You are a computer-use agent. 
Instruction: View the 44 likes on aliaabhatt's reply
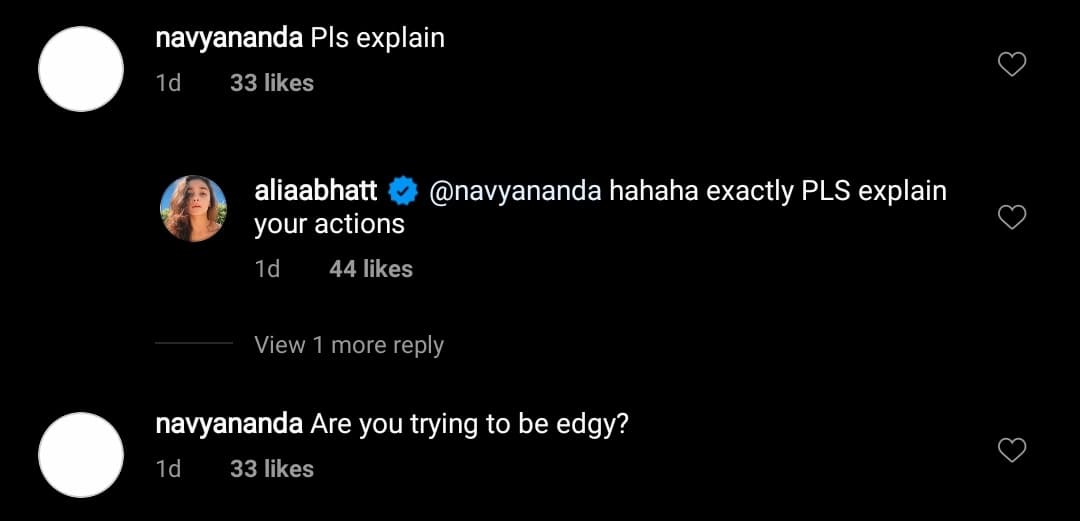click(371, 268)
